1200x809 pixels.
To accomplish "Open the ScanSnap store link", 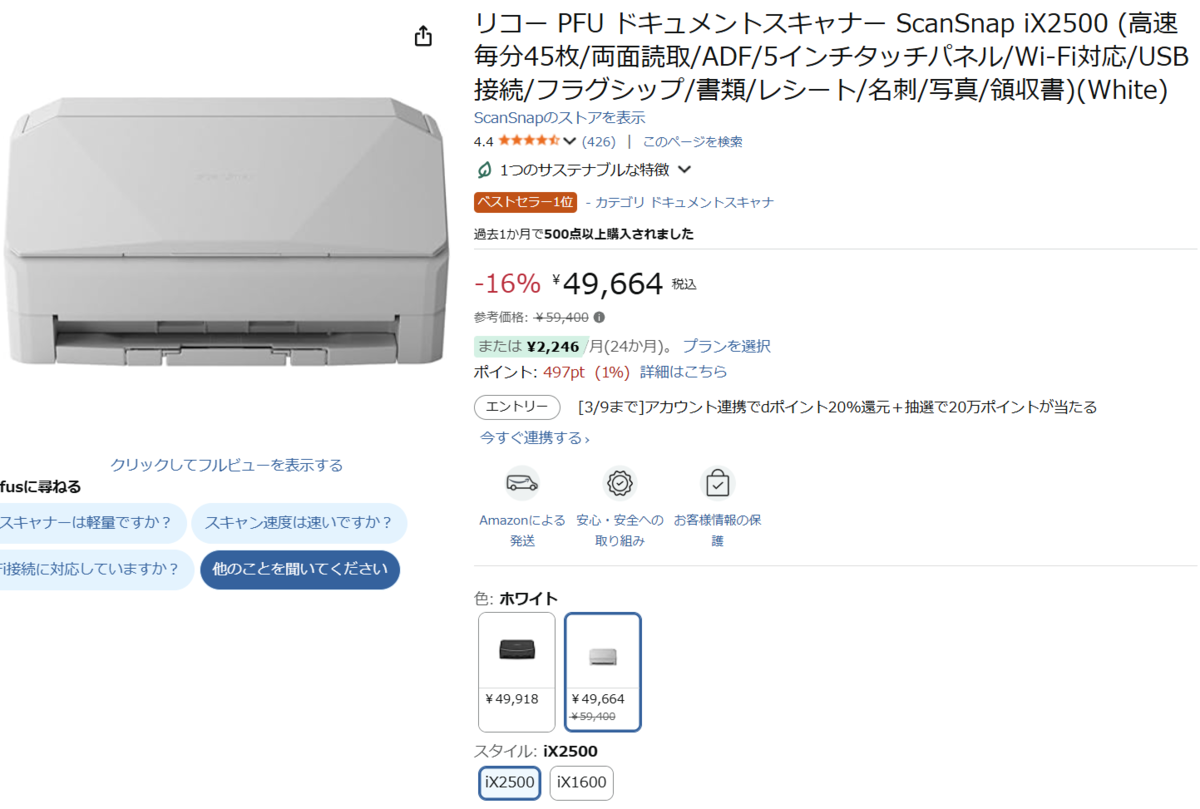I will pos(559,117).
